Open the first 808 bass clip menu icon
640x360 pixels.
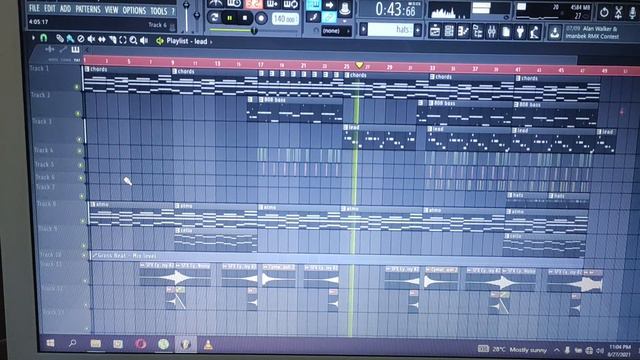pos(262,100)
